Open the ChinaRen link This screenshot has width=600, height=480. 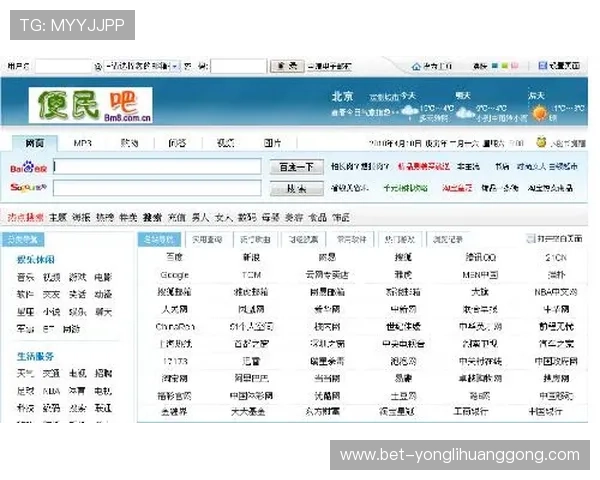point(175,327)
